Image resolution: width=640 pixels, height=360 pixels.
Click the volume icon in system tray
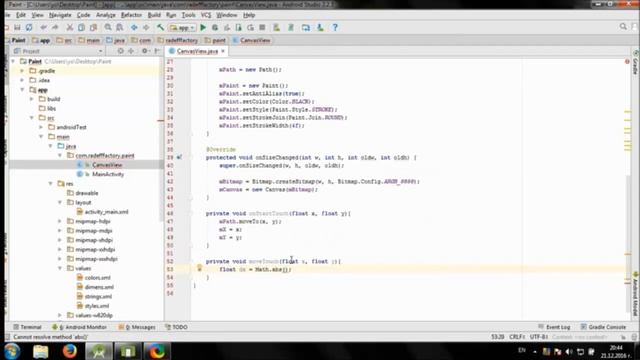(569, 351)
